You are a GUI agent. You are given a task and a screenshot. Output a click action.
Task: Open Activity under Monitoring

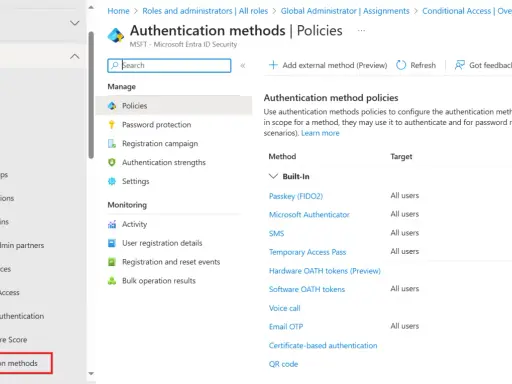[134, 224]
